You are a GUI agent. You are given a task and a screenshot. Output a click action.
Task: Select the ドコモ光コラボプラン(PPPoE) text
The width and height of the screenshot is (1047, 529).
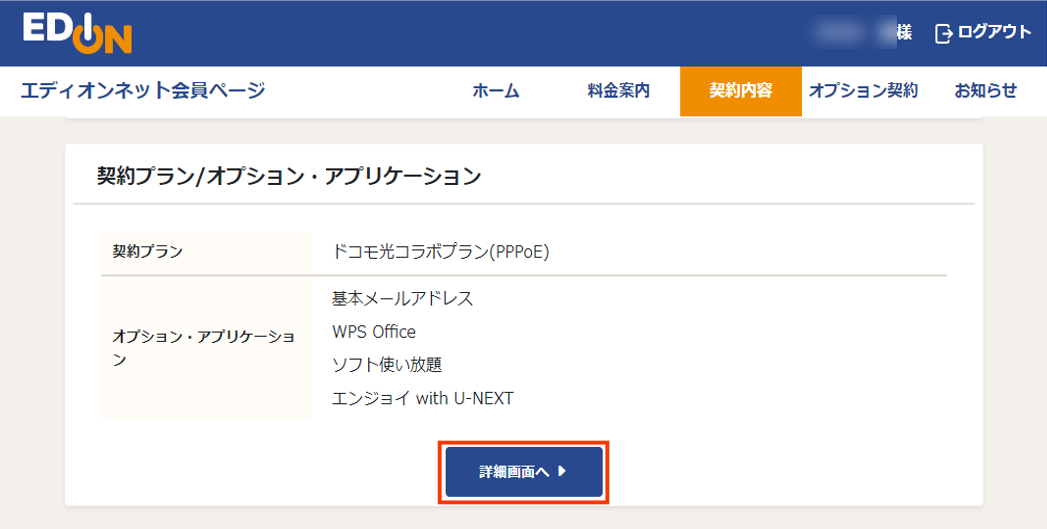[x=441, y=251]
